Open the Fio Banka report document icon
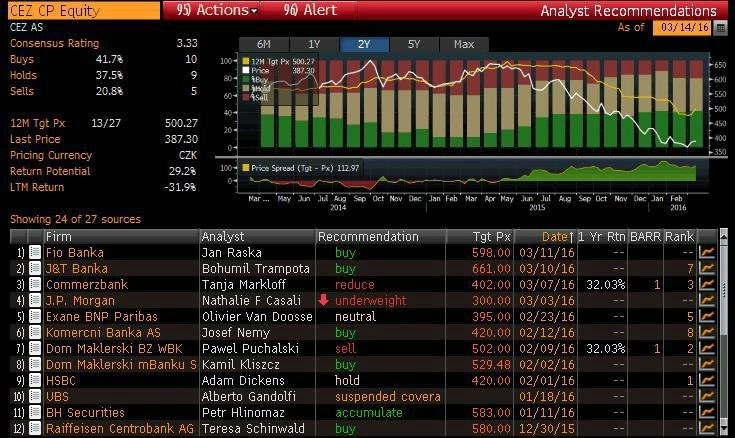The height and width of the screenshot is (438, 735). (35, 252)
